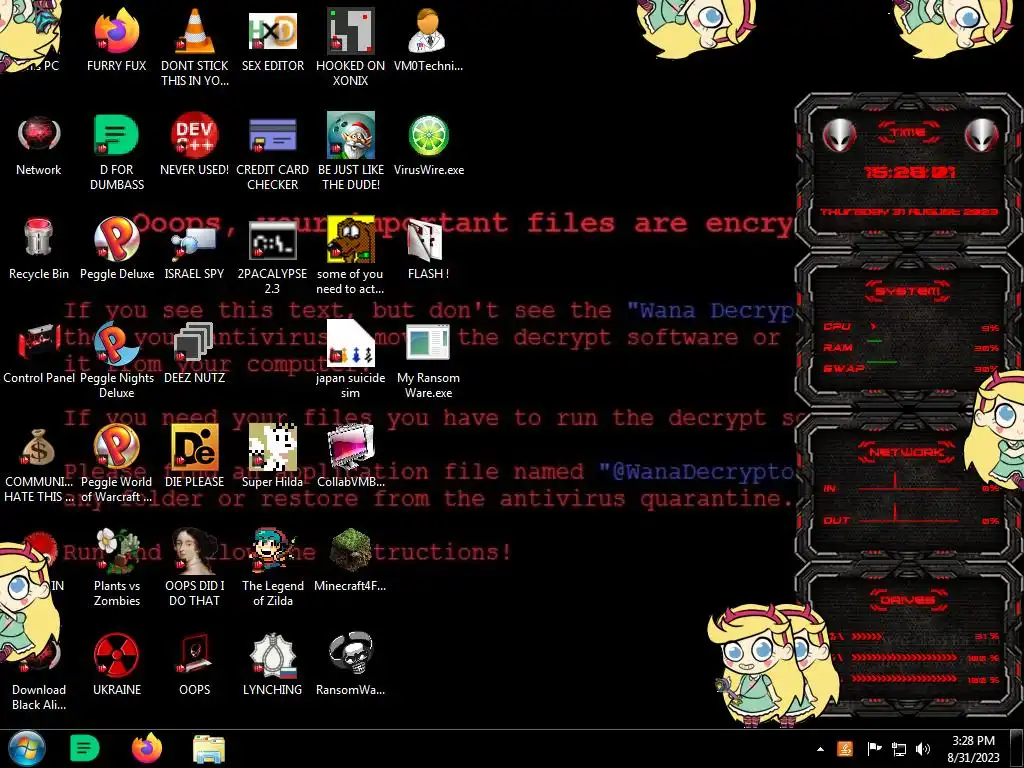The image size is (1024, 768).
Task: Click the left alien head on the TIME widget
Action: click(x=839, y=136)
